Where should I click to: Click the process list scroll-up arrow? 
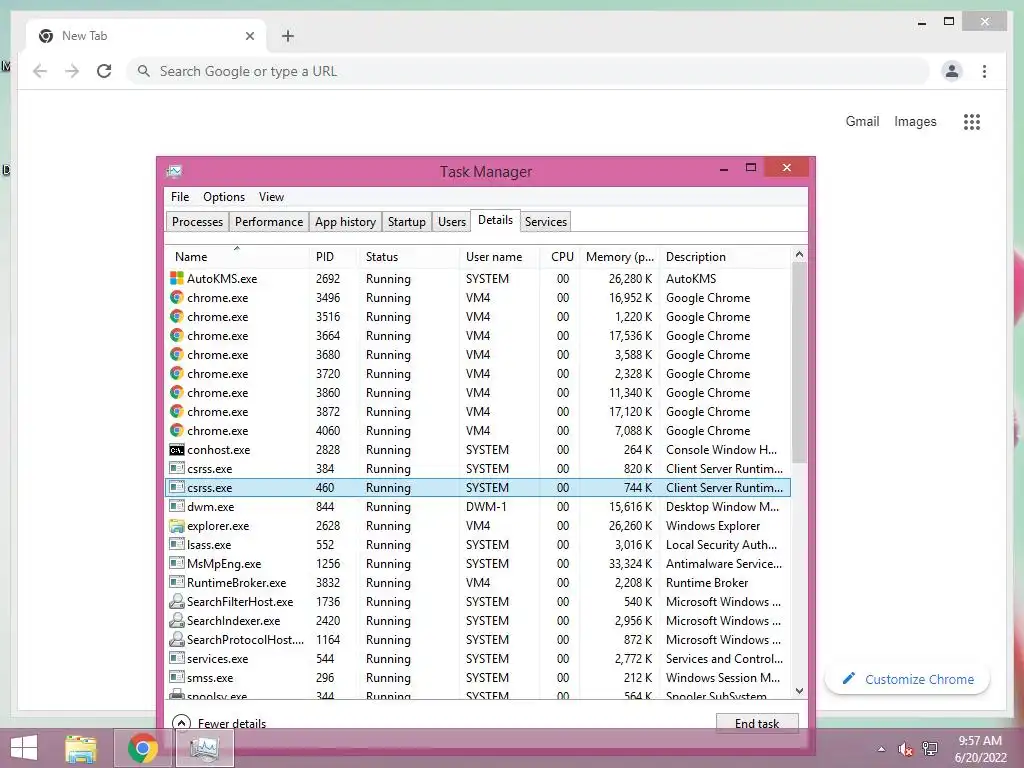pos(799,254)
